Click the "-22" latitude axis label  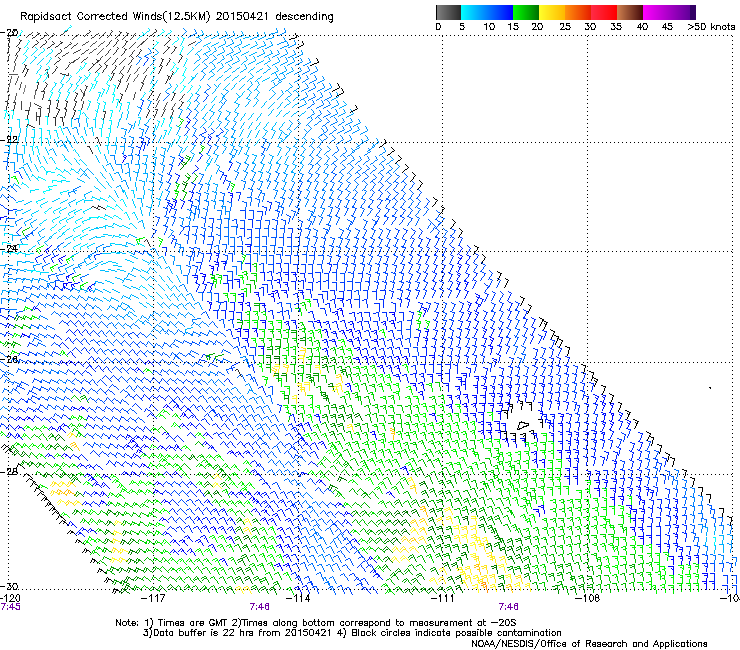(x=9, y=140)
